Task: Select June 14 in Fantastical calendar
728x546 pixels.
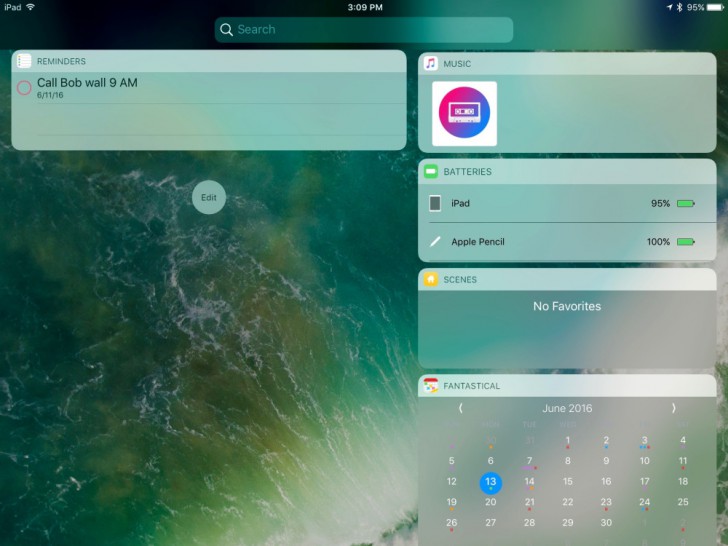Action: 529,481
